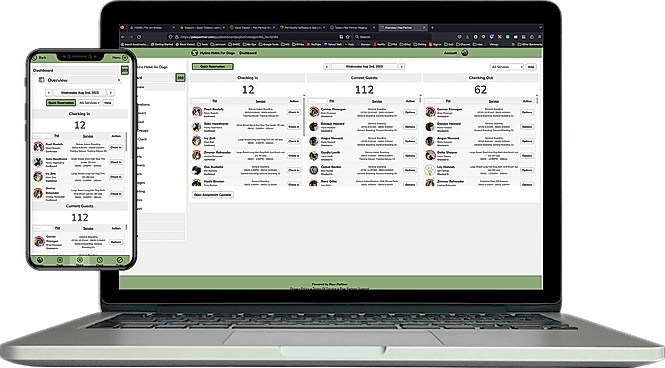Tap the clock icon in phone bottom bar

coord(100,260)
